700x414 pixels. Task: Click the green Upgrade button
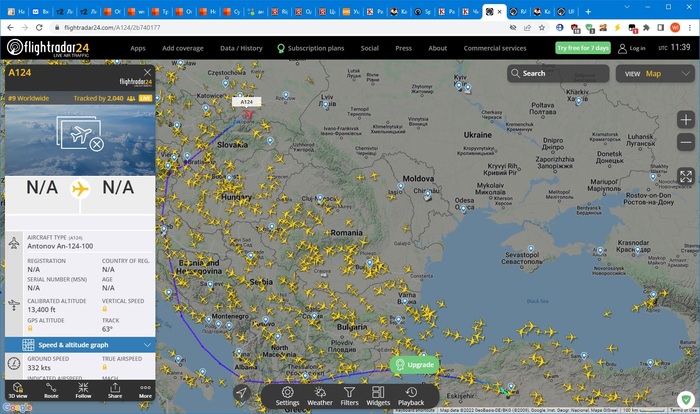(x=414, y=364)
